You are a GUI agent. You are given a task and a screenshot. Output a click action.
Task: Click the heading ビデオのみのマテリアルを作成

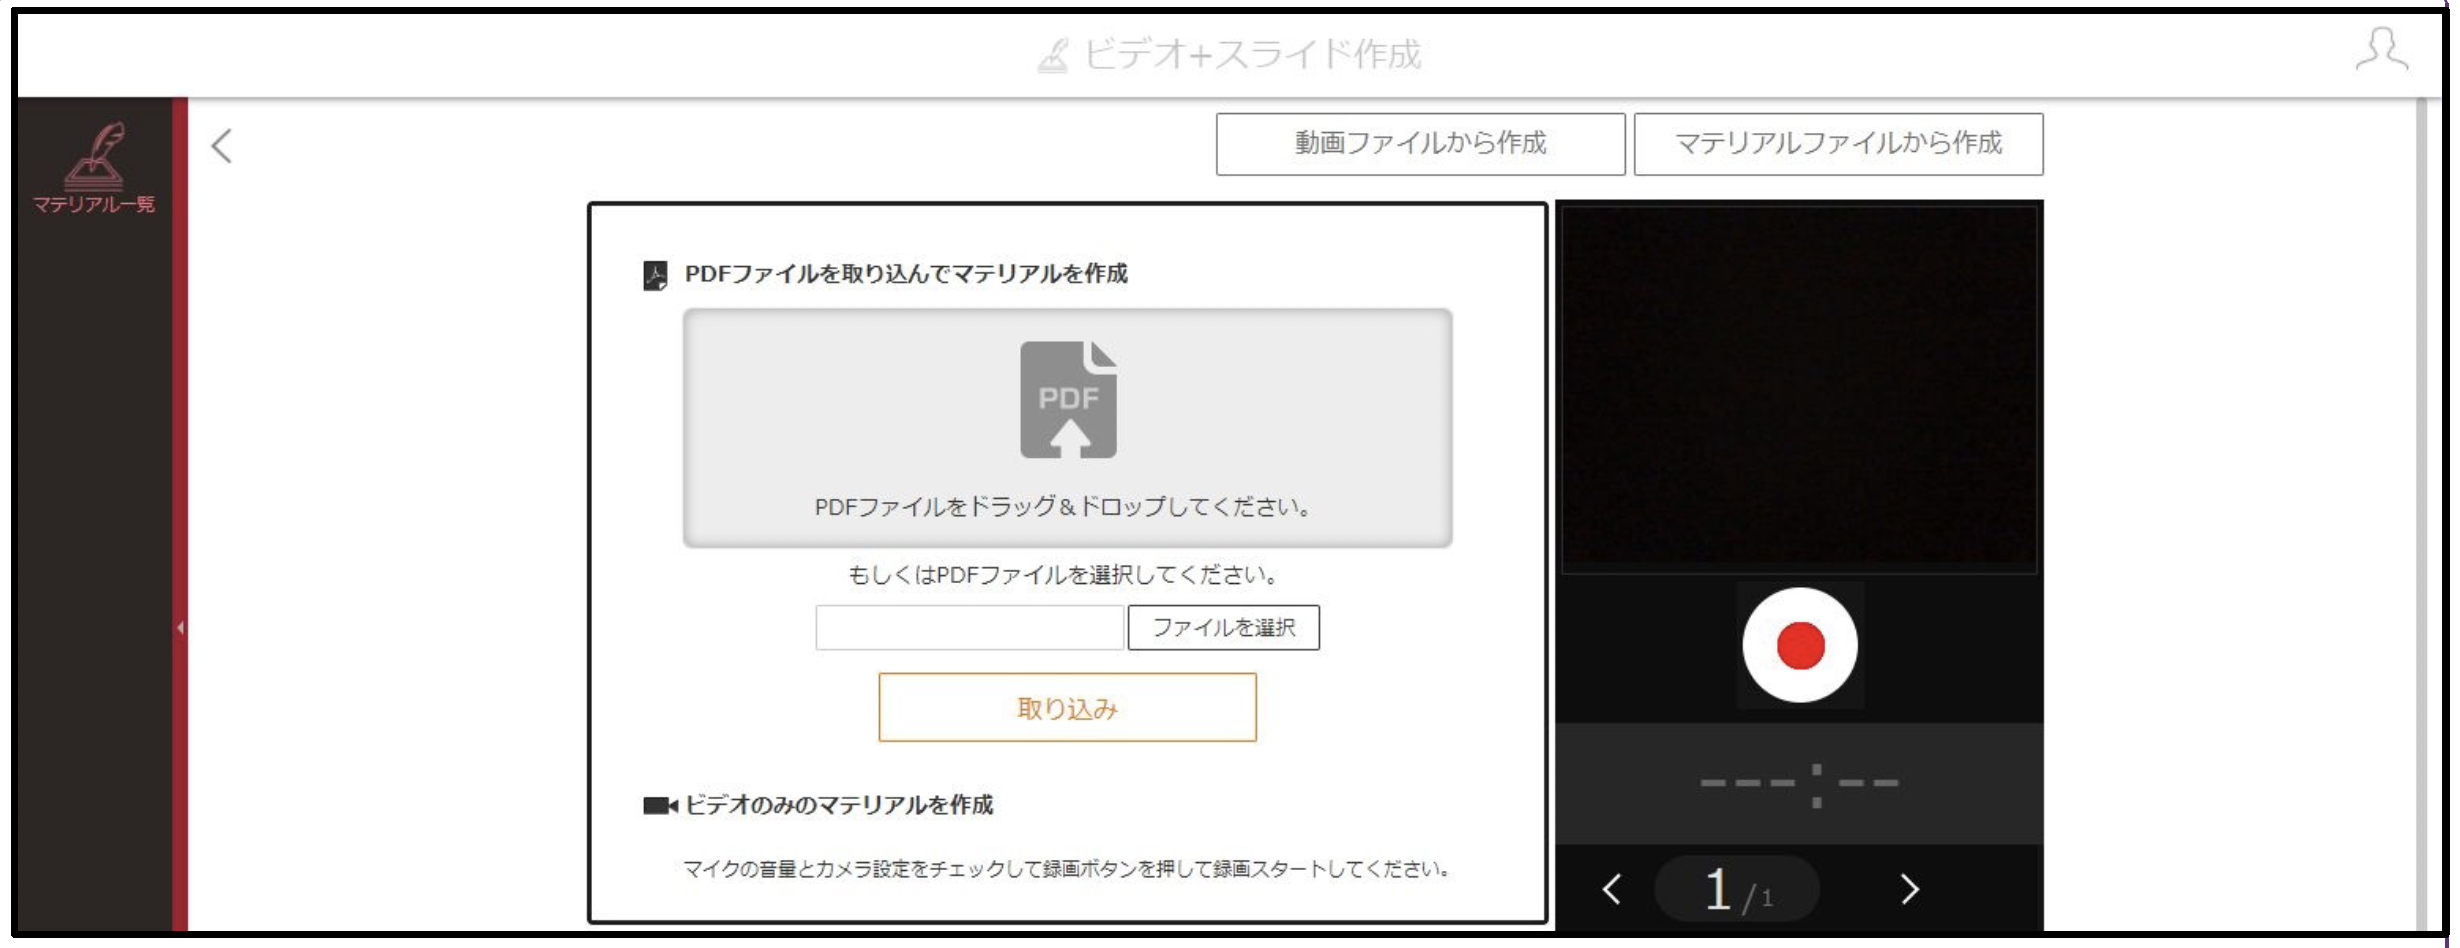coord(838,805)
